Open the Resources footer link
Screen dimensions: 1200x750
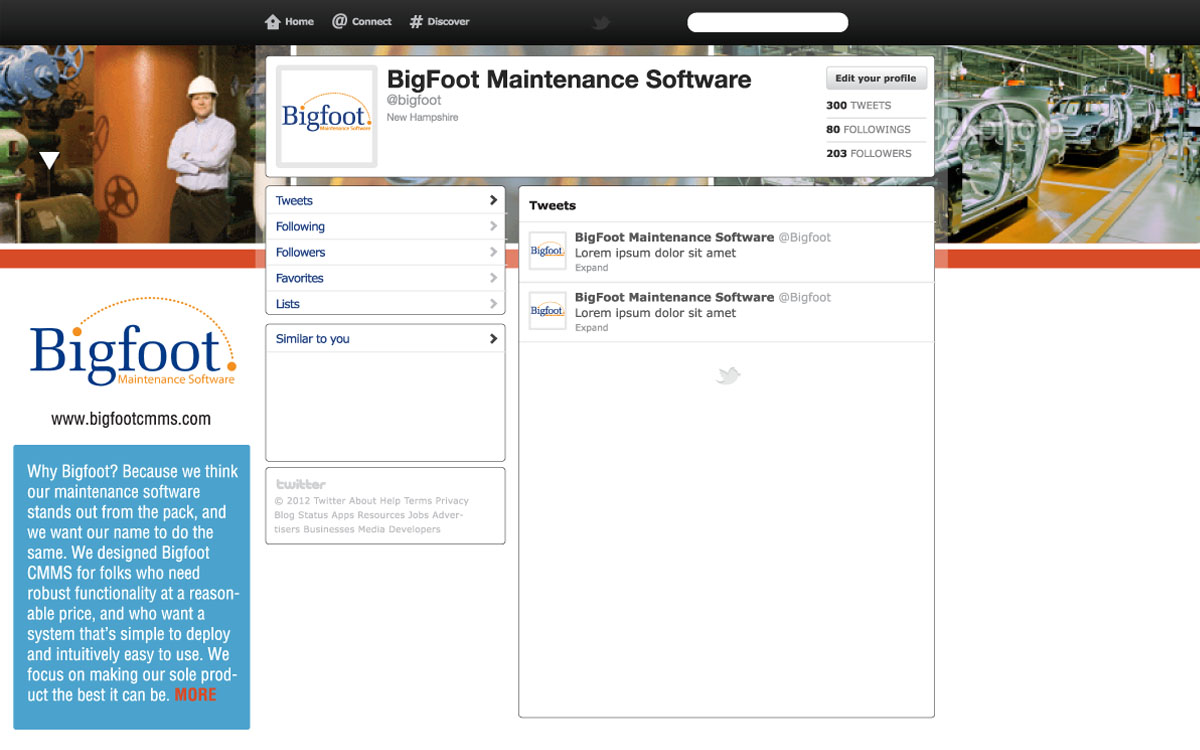pyautogui.click(x=381, y=515)
